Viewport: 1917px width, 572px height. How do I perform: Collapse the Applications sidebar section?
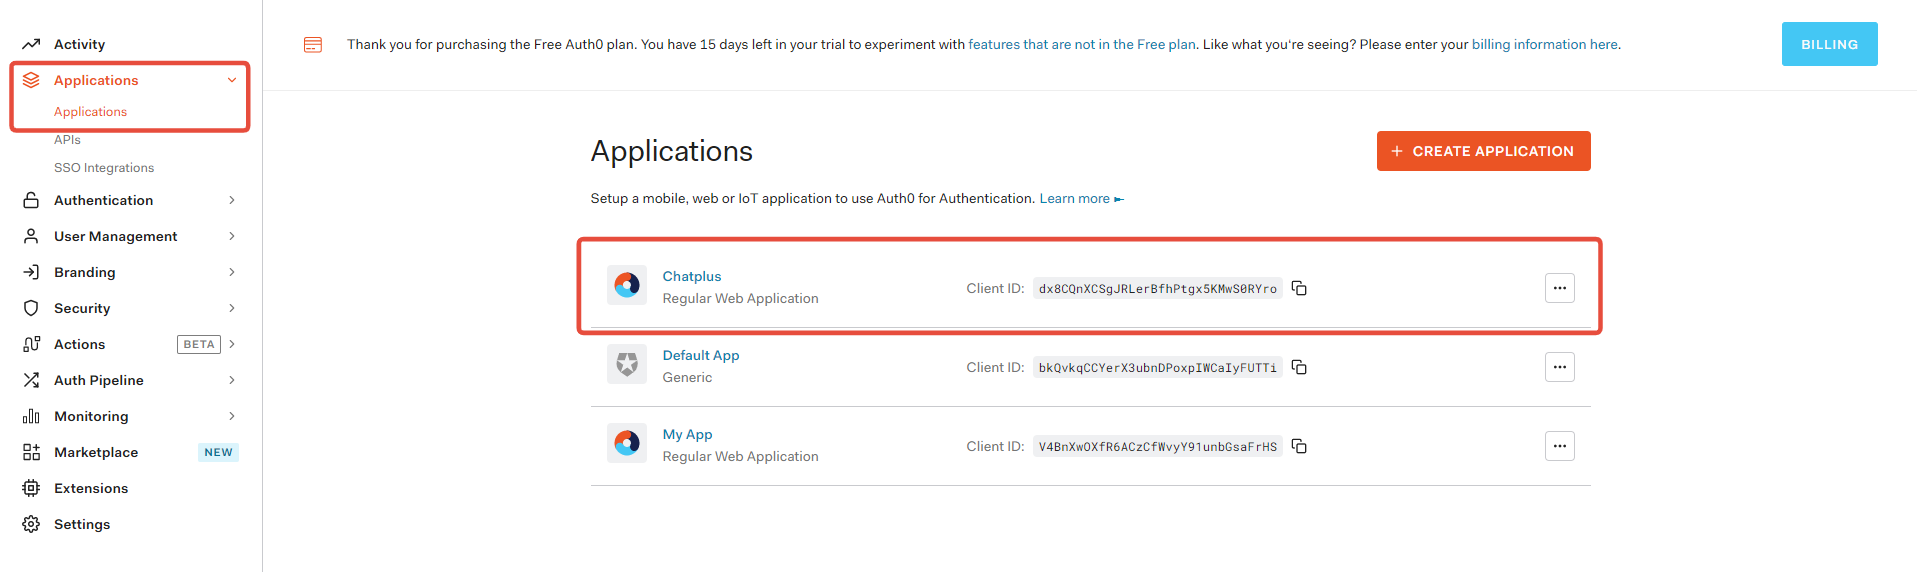(x=232, y=80)
